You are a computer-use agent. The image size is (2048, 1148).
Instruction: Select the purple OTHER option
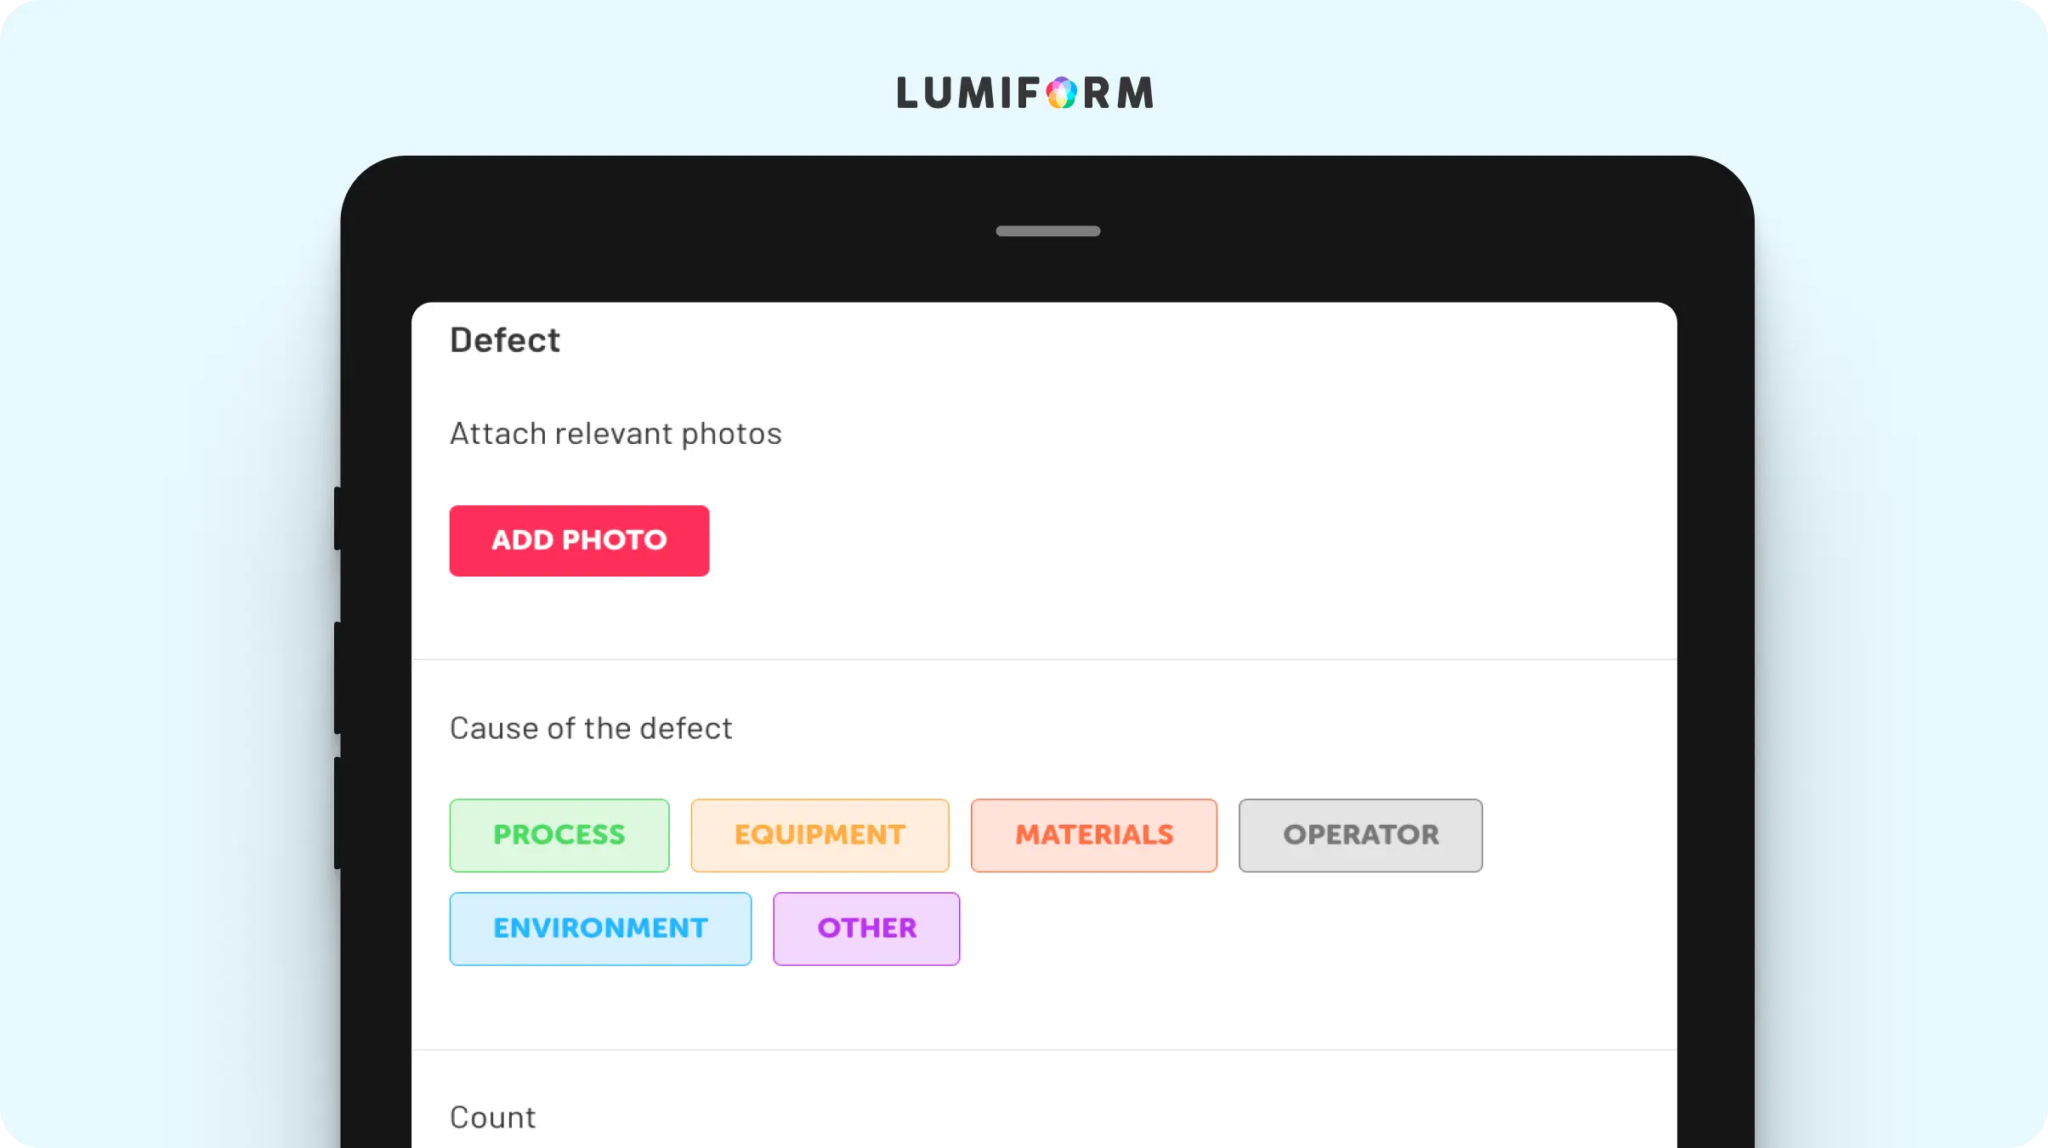pyautogui.click(x=866, y=928)
